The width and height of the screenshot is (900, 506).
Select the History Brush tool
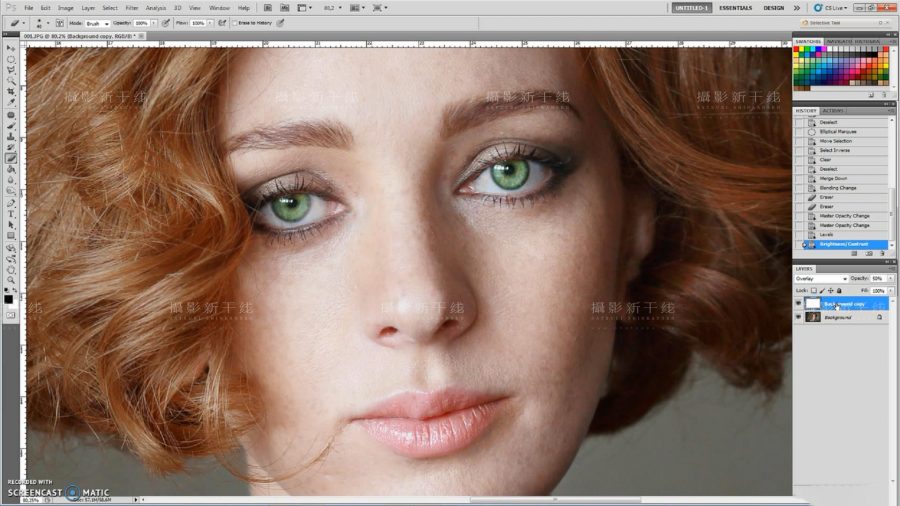(x=11, y=147)
